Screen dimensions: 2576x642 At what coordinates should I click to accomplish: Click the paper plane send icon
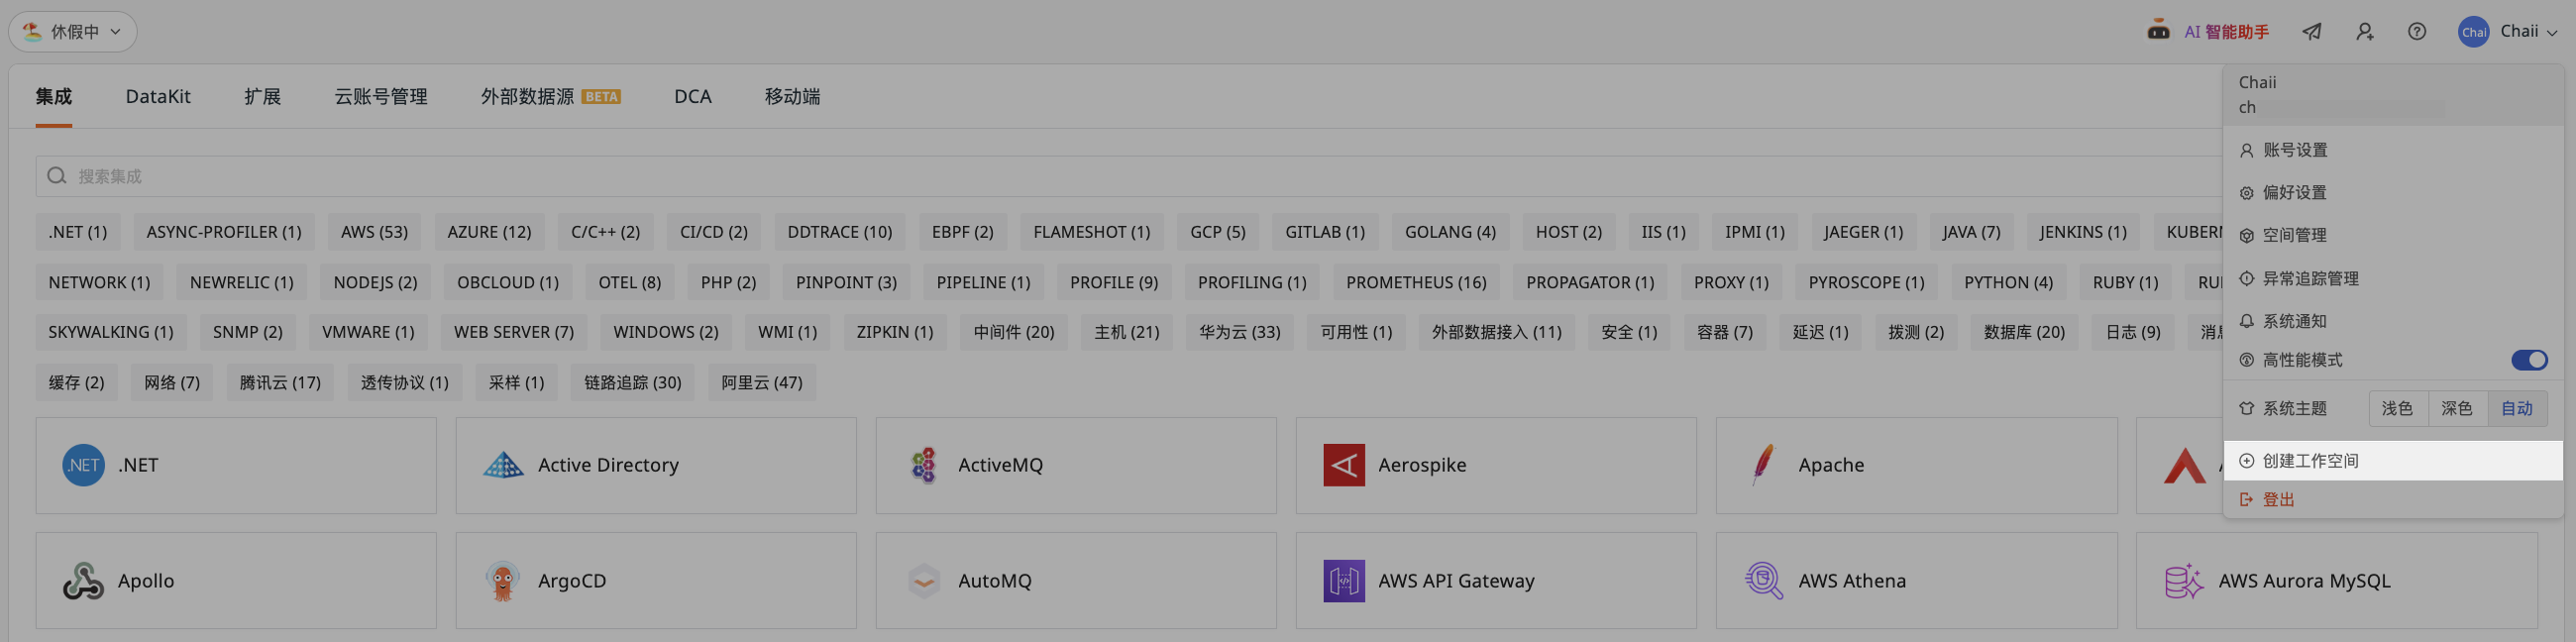(x=2312, y=32)
